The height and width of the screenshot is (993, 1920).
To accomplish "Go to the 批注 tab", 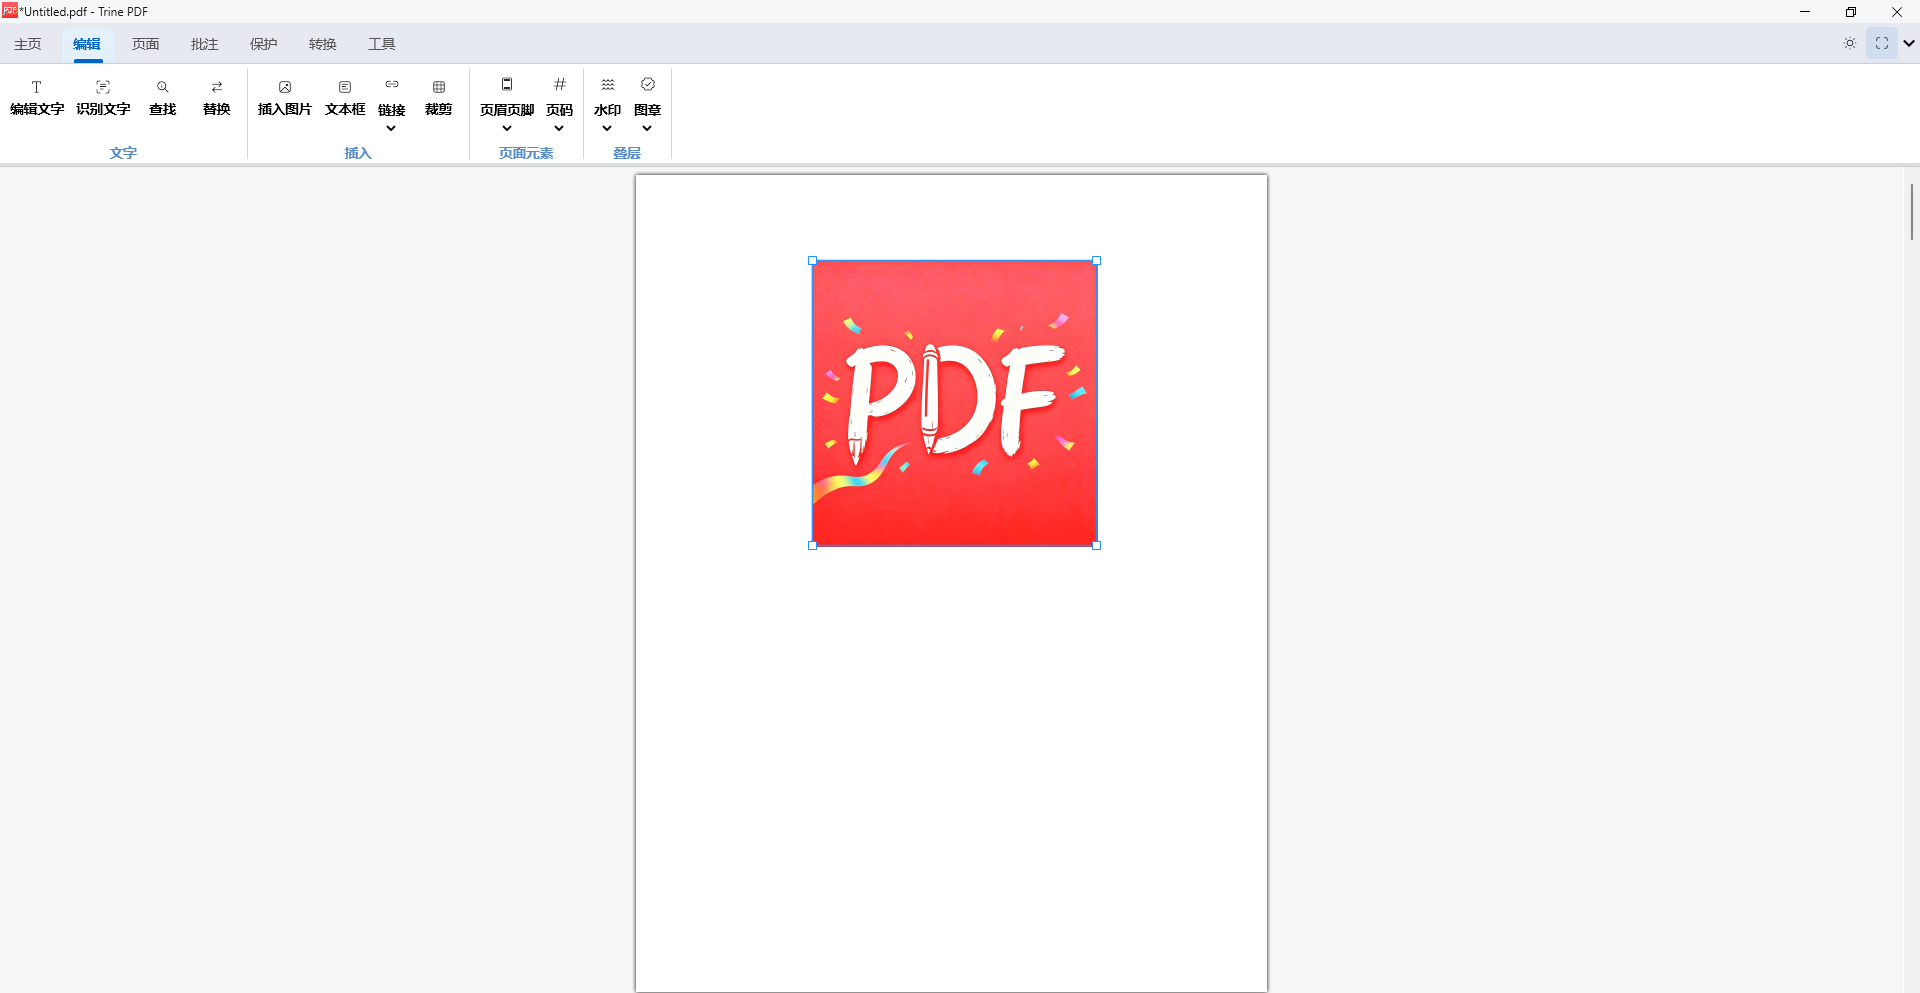I will (205, 44).
